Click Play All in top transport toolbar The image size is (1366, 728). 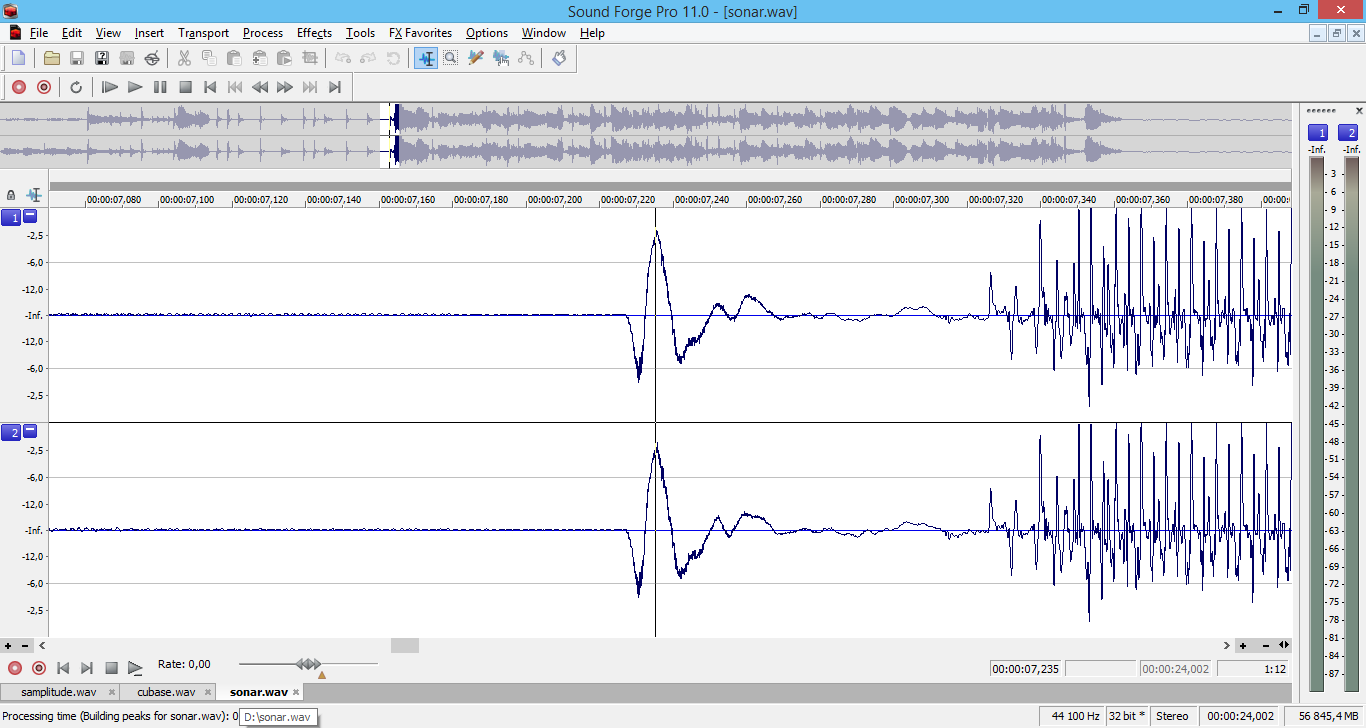pyautogui.click(x=110, y=87)
